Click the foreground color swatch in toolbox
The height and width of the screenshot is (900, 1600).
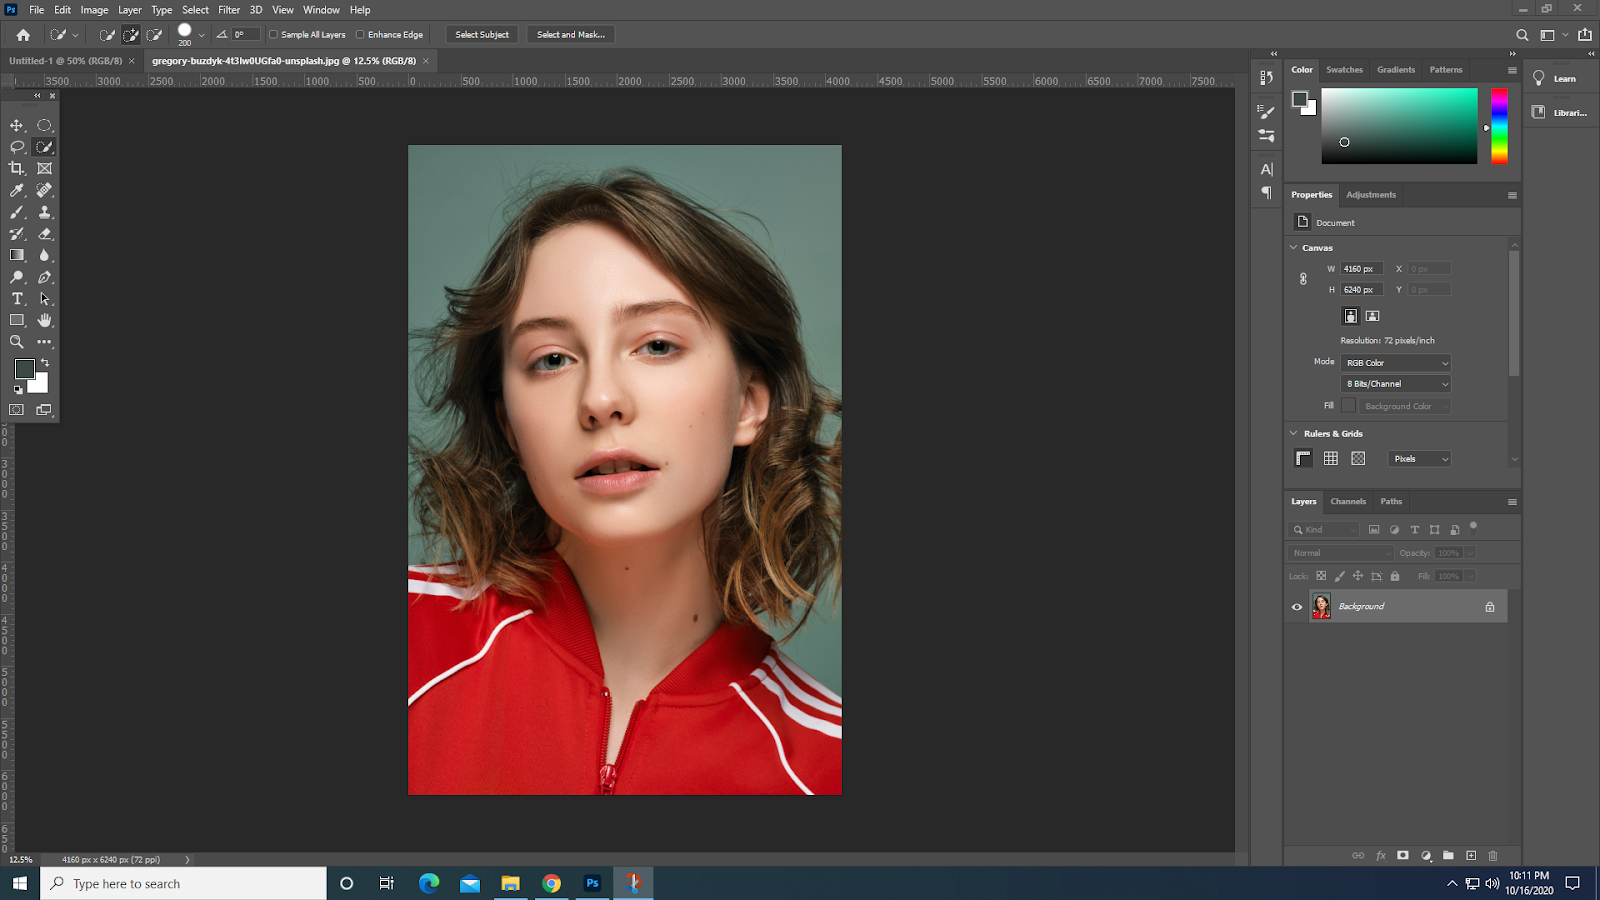point(25,369)
